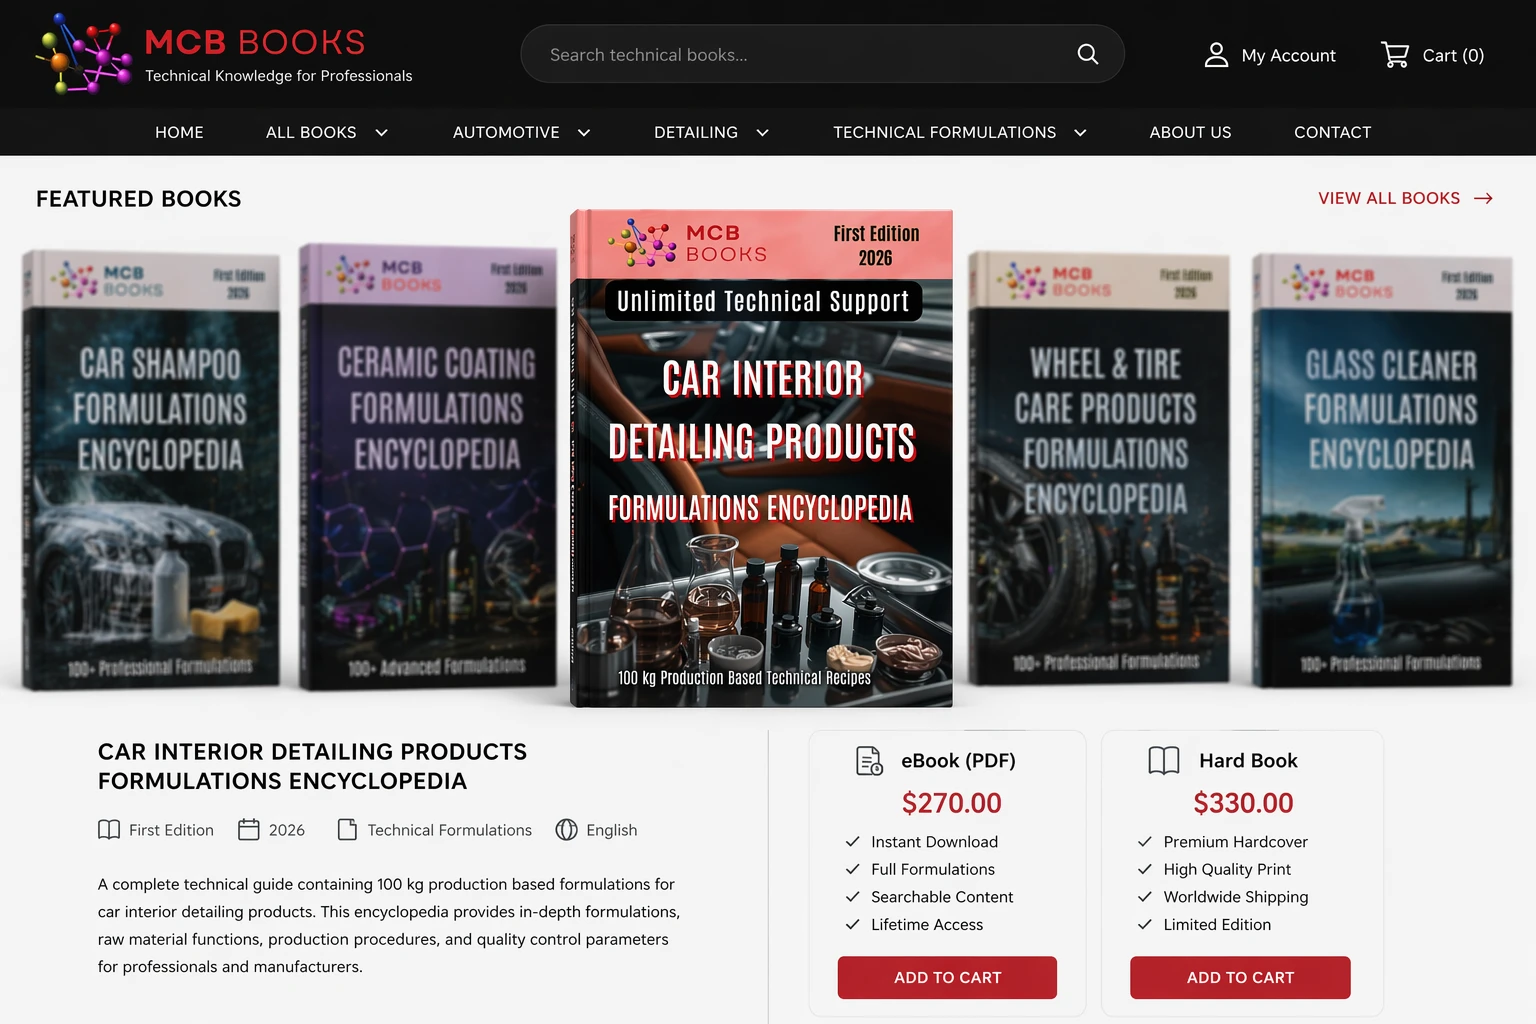The image size is (1536, 1024).
Task: Select the Ceramic Coating Formulations book cover
Action: pos(428,466)
